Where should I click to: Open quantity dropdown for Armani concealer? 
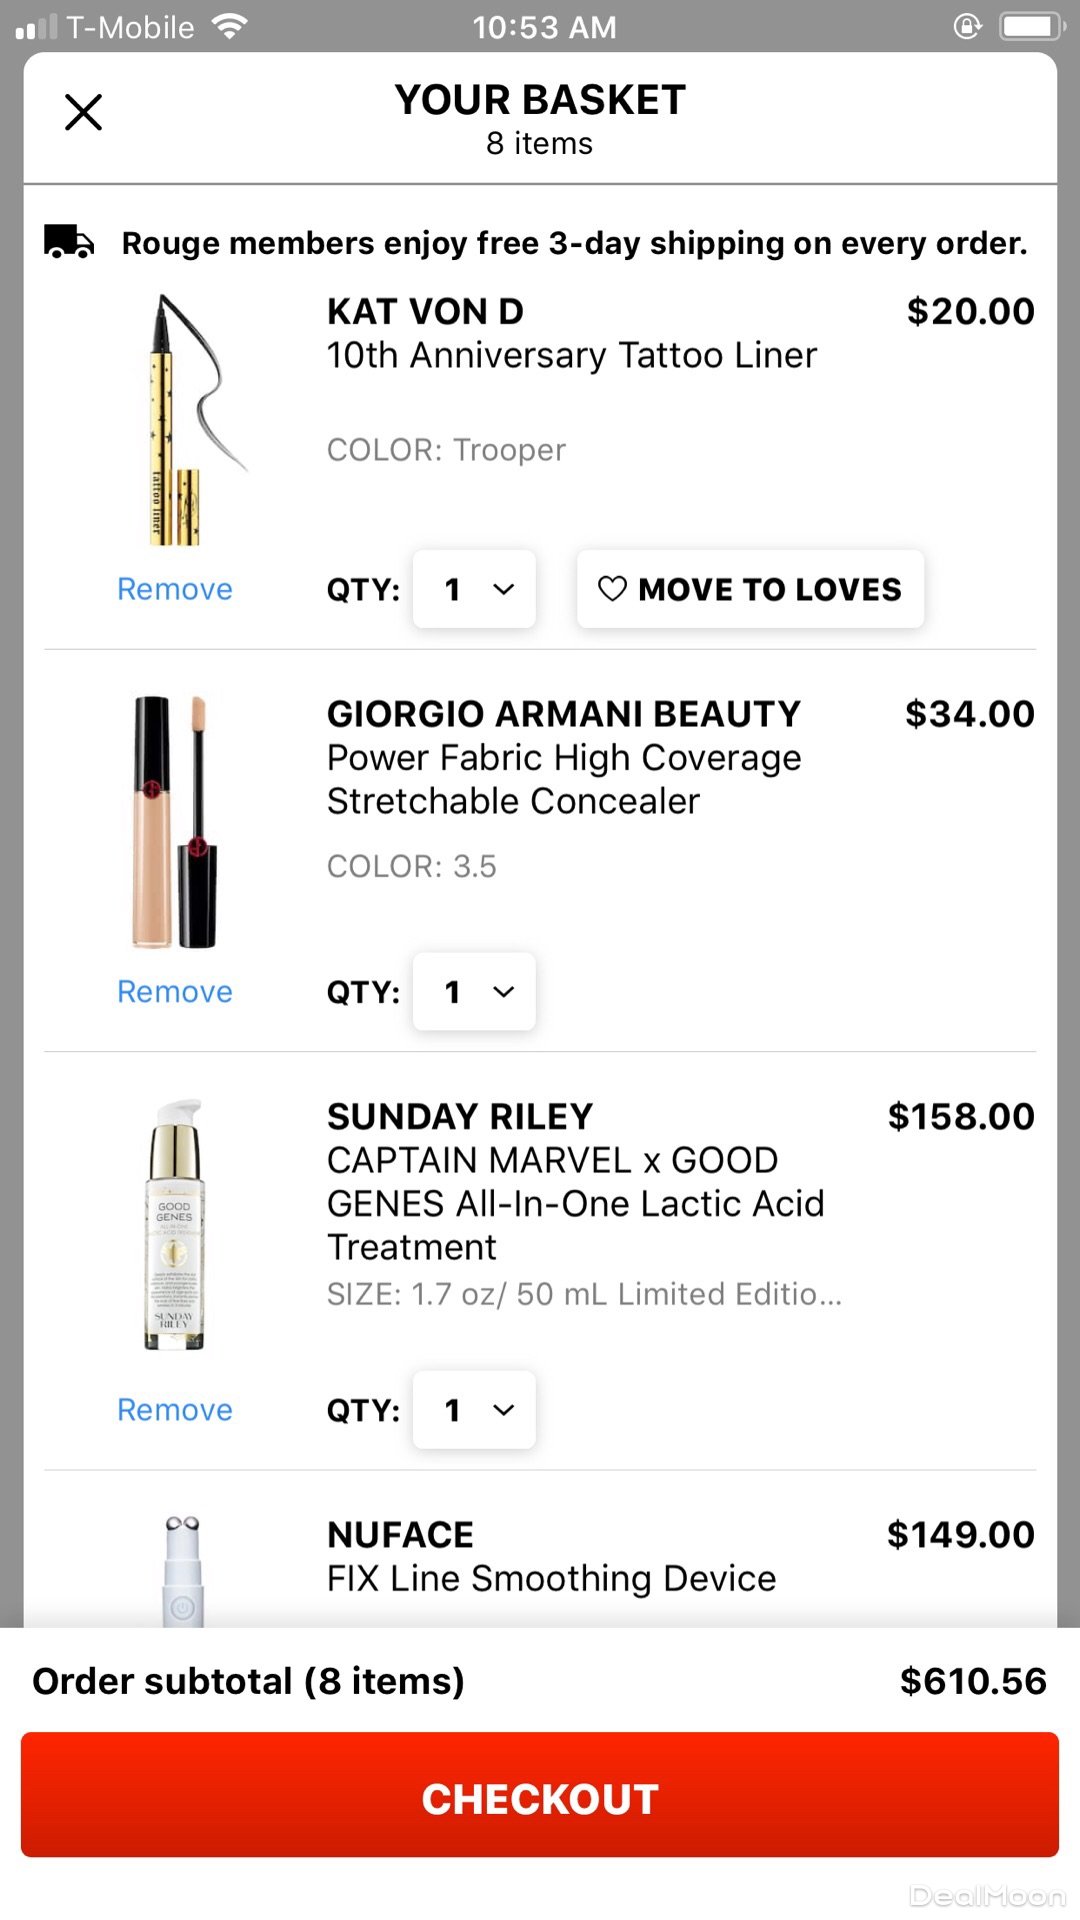(474, 992)
